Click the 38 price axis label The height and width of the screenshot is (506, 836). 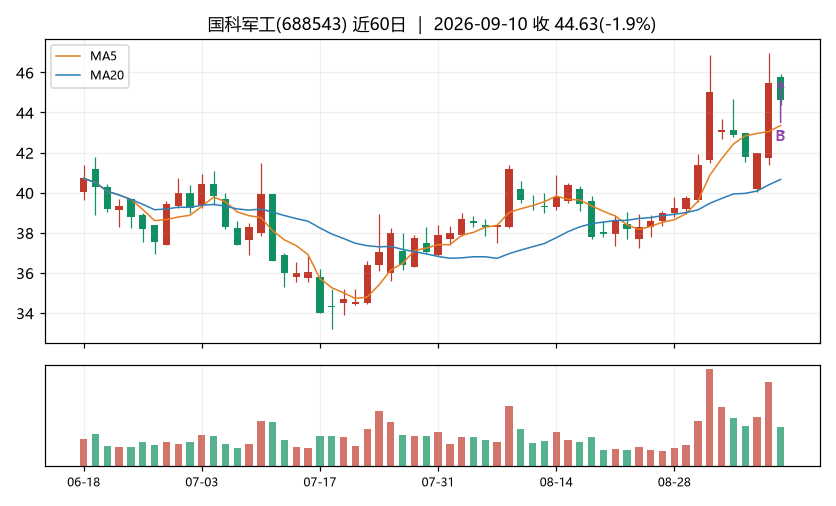point(25,234)
